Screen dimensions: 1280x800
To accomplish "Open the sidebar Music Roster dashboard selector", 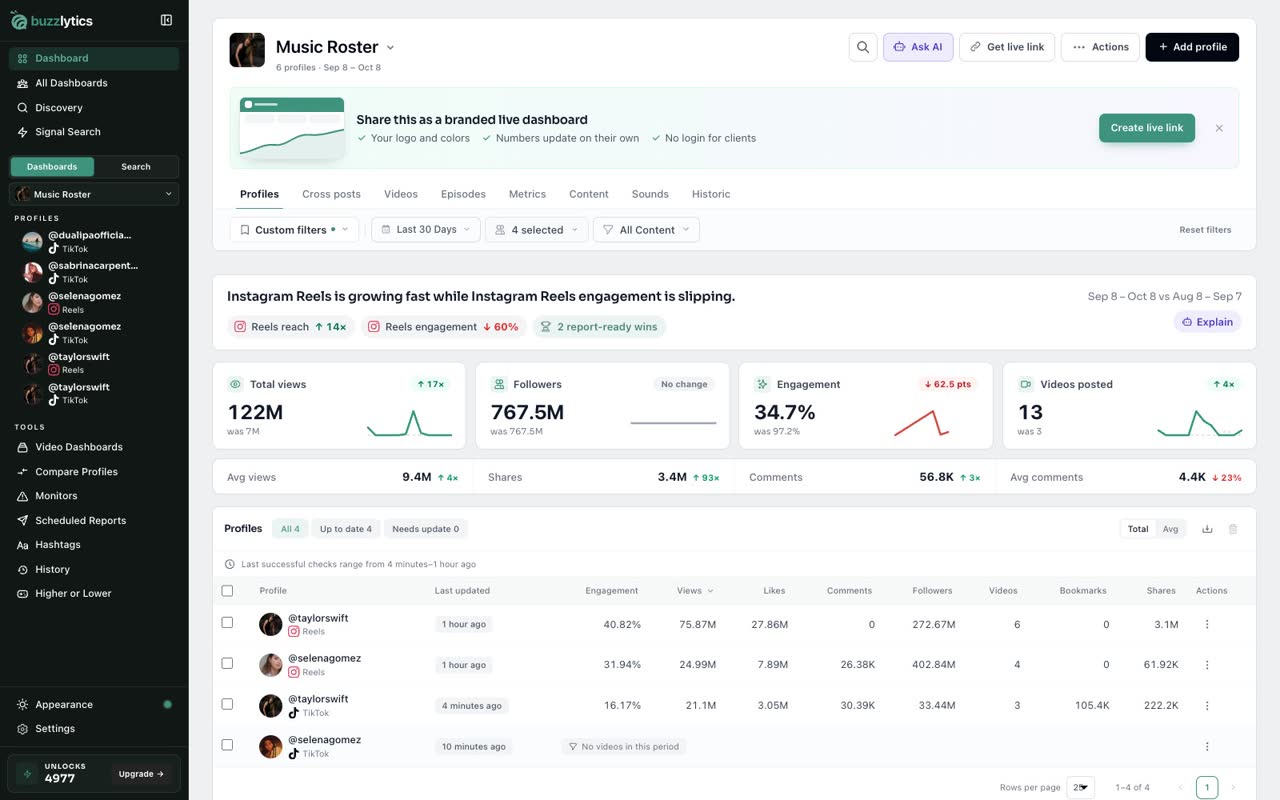I will tap(94, 194).
